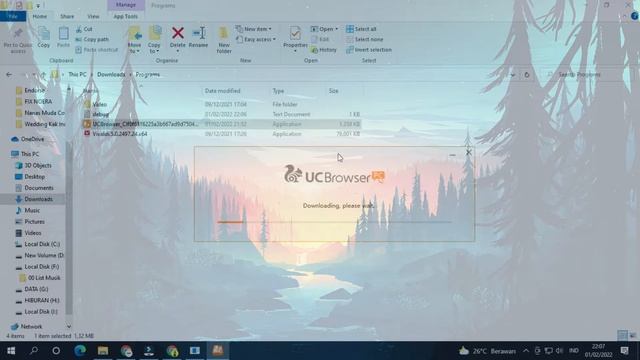Expand the Easy access dropdown
The image size is (640, 360).
pyautogui.click(x=256, y=39)
